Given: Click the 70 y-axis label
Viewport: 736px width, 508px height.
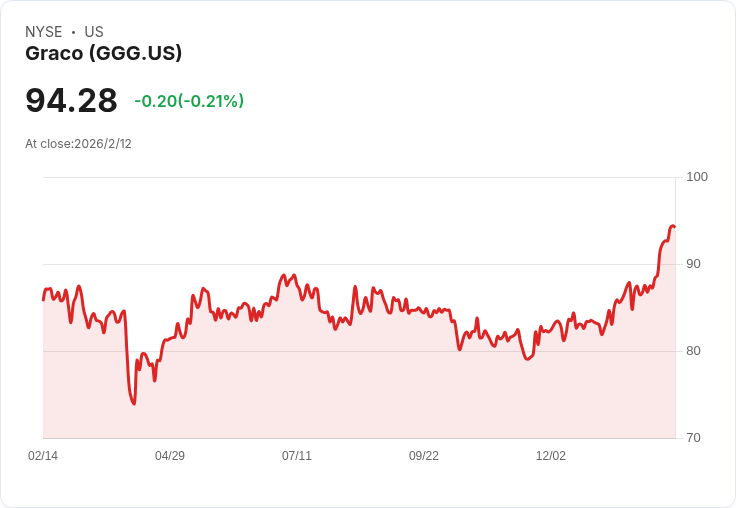Looking at the screenshot, I should point(693,438).
